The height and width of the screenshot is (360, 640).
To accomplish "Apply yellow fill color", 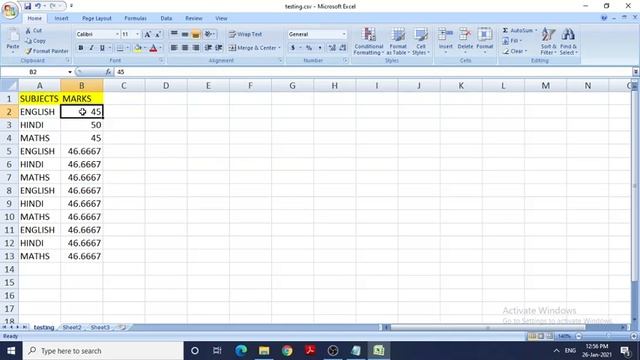I will 138,48.
